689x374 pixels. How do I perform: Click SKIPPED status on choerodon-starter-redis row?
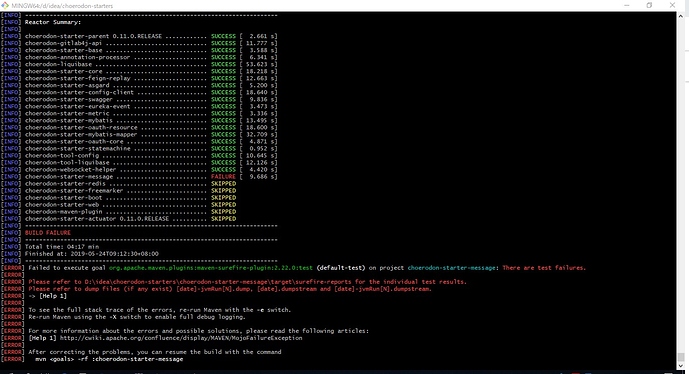tap(223, 184)
